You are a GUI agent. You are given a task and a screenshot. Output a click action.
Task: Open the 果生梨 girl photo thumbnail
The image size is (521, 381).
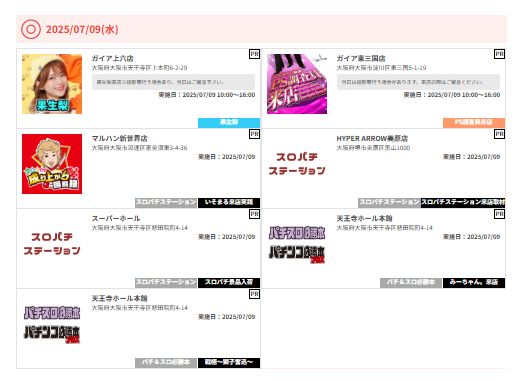pyautogui.click(x=52, y=84)
